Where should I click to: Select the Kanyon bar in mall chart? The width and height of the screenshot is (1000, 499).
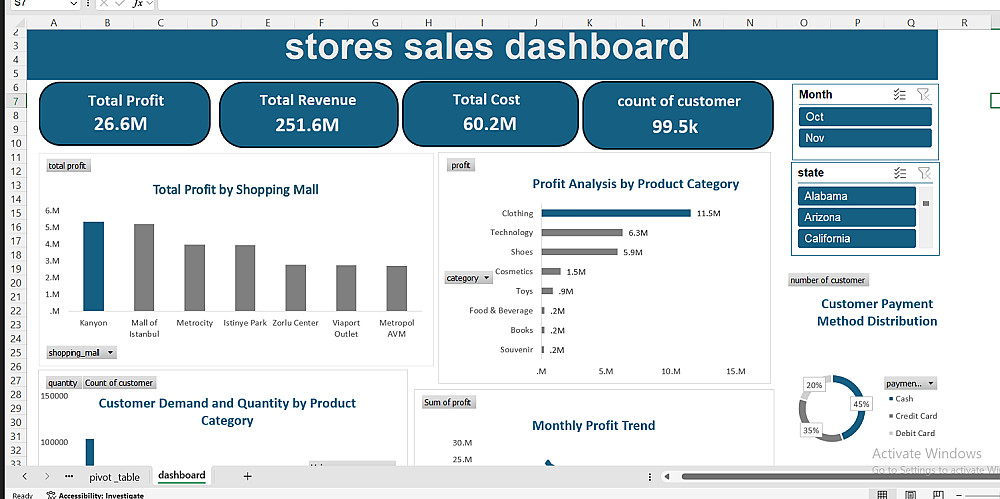[x=94, y=266]
